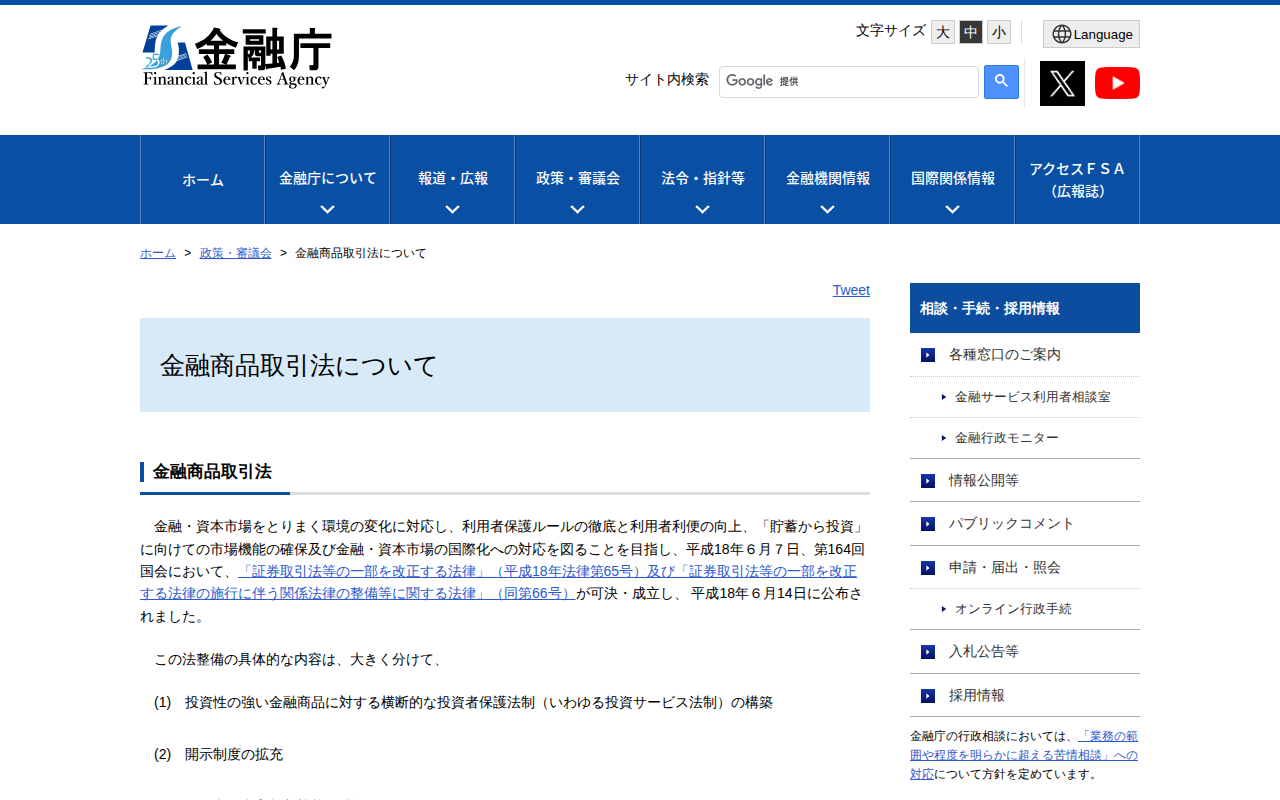
Task: Open the アクセスＦＳＡ（広報誌） menu item
Action: tap(1077, 180)
